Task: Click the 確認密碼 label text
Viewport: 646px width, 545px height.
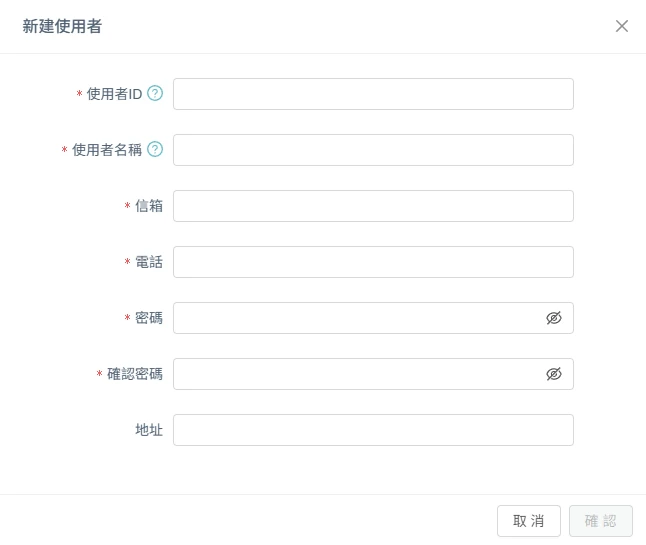Action: (135, 374)
